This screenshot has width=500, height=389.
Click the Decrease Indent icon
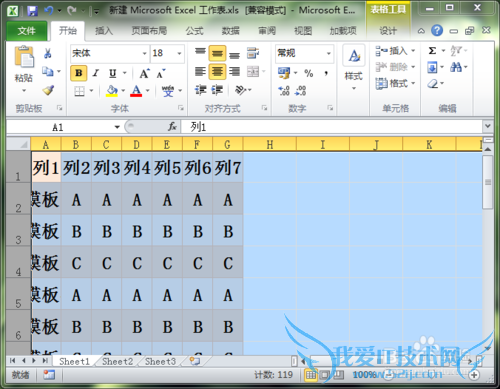click(200, 90)
